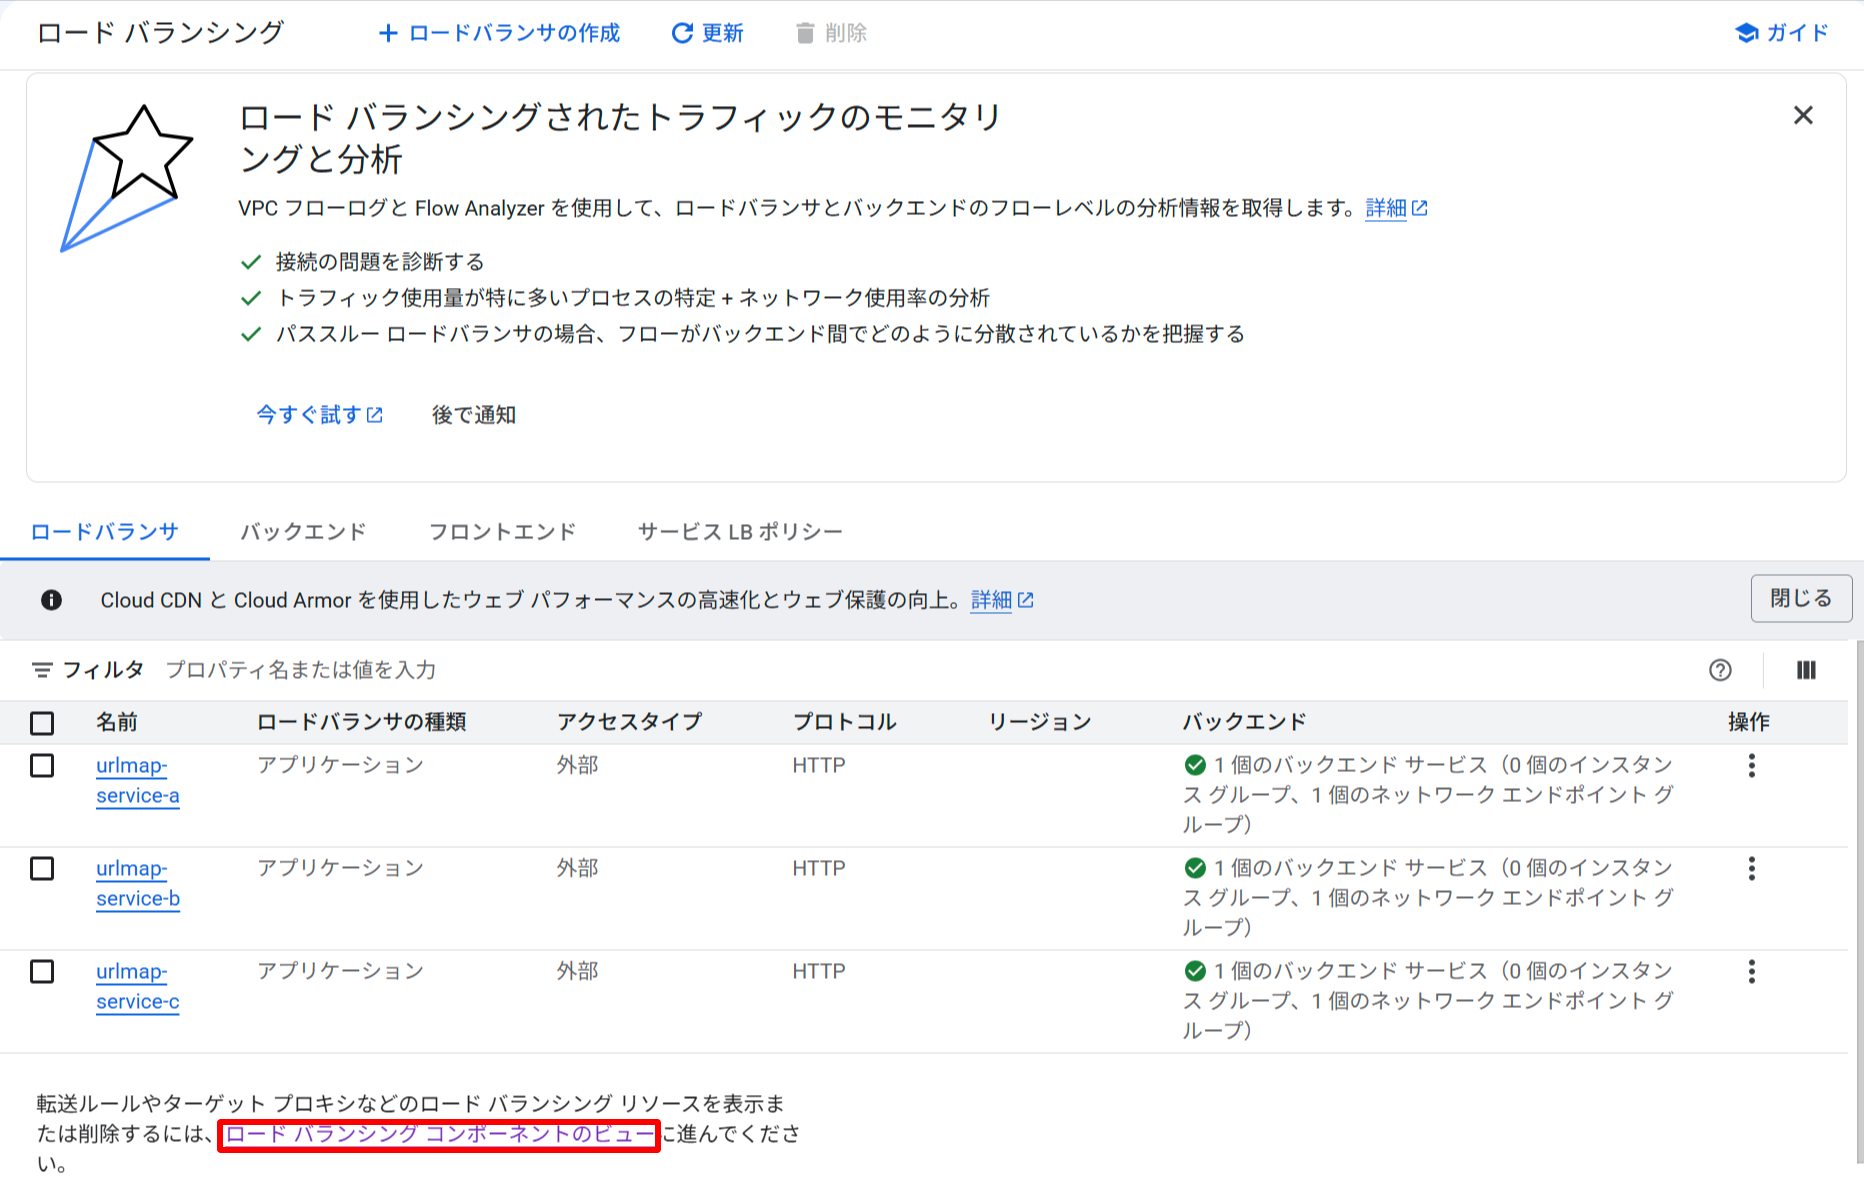Click the 名前 column header

coord(117,722)
